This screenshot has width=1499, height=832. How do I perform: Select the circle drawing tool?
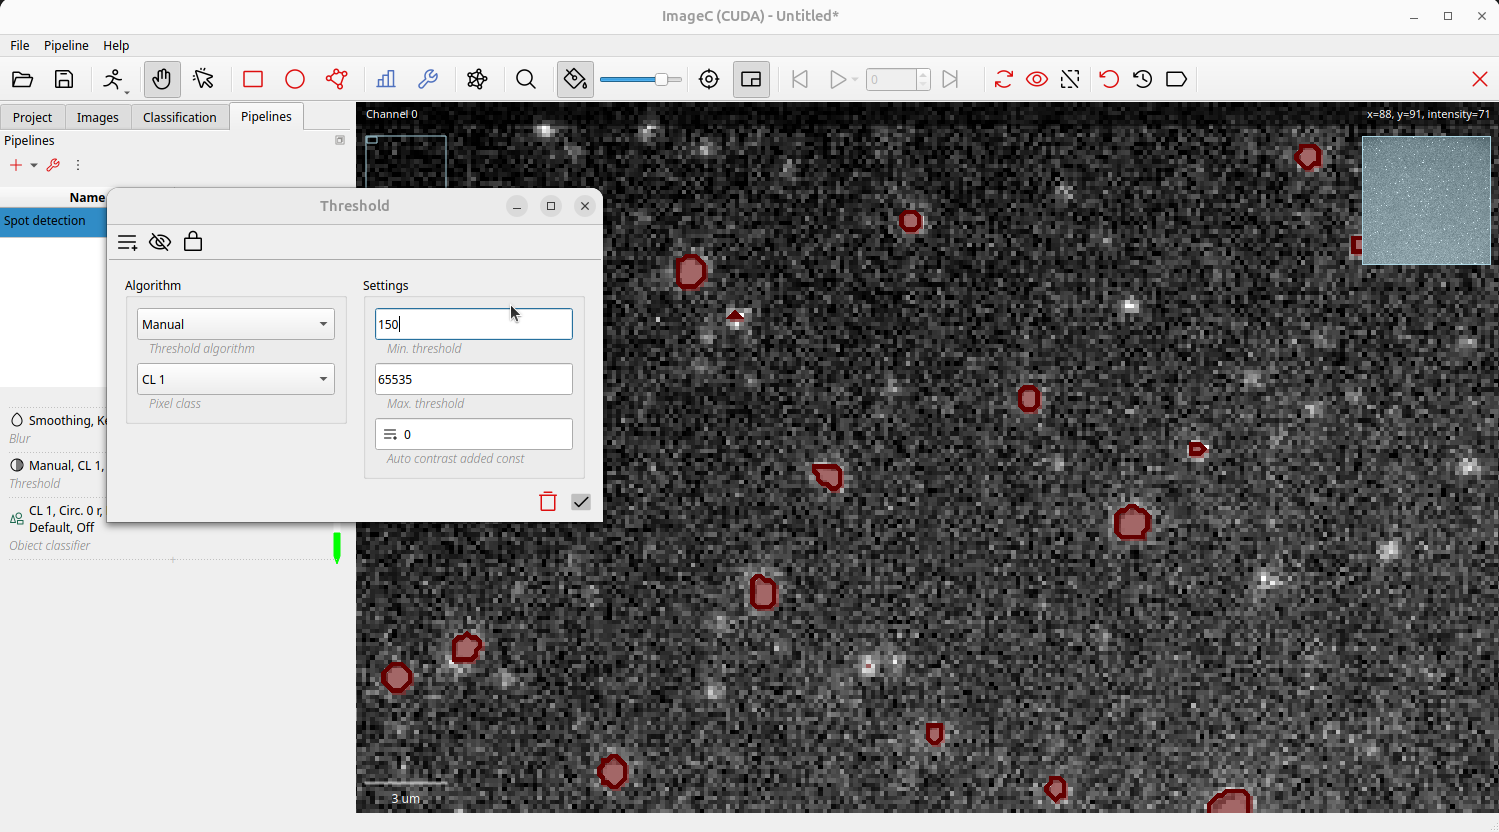pyautogui.click(x=295, y=80)
